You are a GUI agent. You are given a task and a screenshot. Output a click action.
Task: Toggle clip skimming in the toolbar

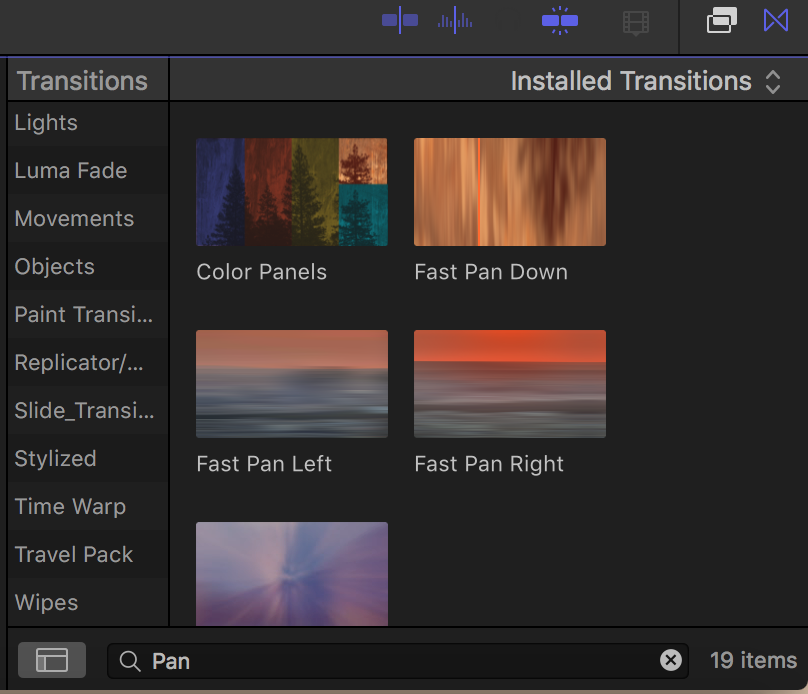click(x=399, y=20)
